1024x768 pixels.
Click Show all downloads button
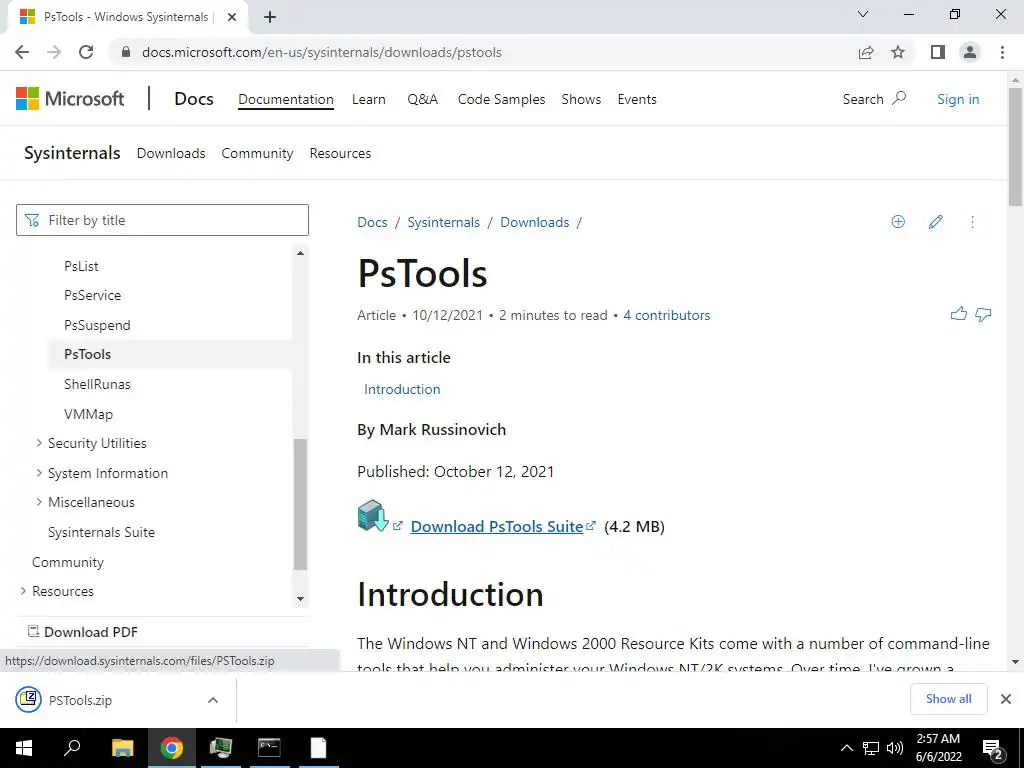coord(948,699)
